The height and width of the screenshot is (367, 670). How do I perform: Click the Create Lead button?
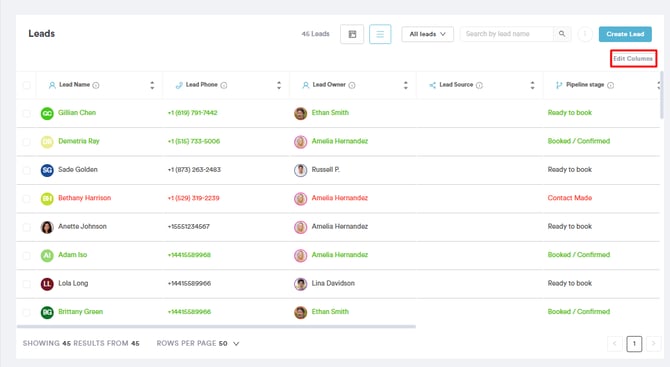pyautogui.click(x=625, y=34)
